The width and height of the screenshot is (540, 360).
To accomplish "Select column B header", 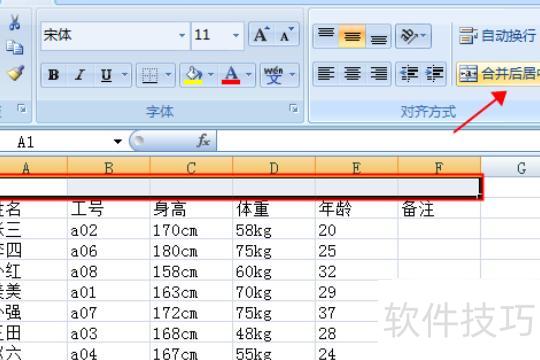I will point(109,167).
